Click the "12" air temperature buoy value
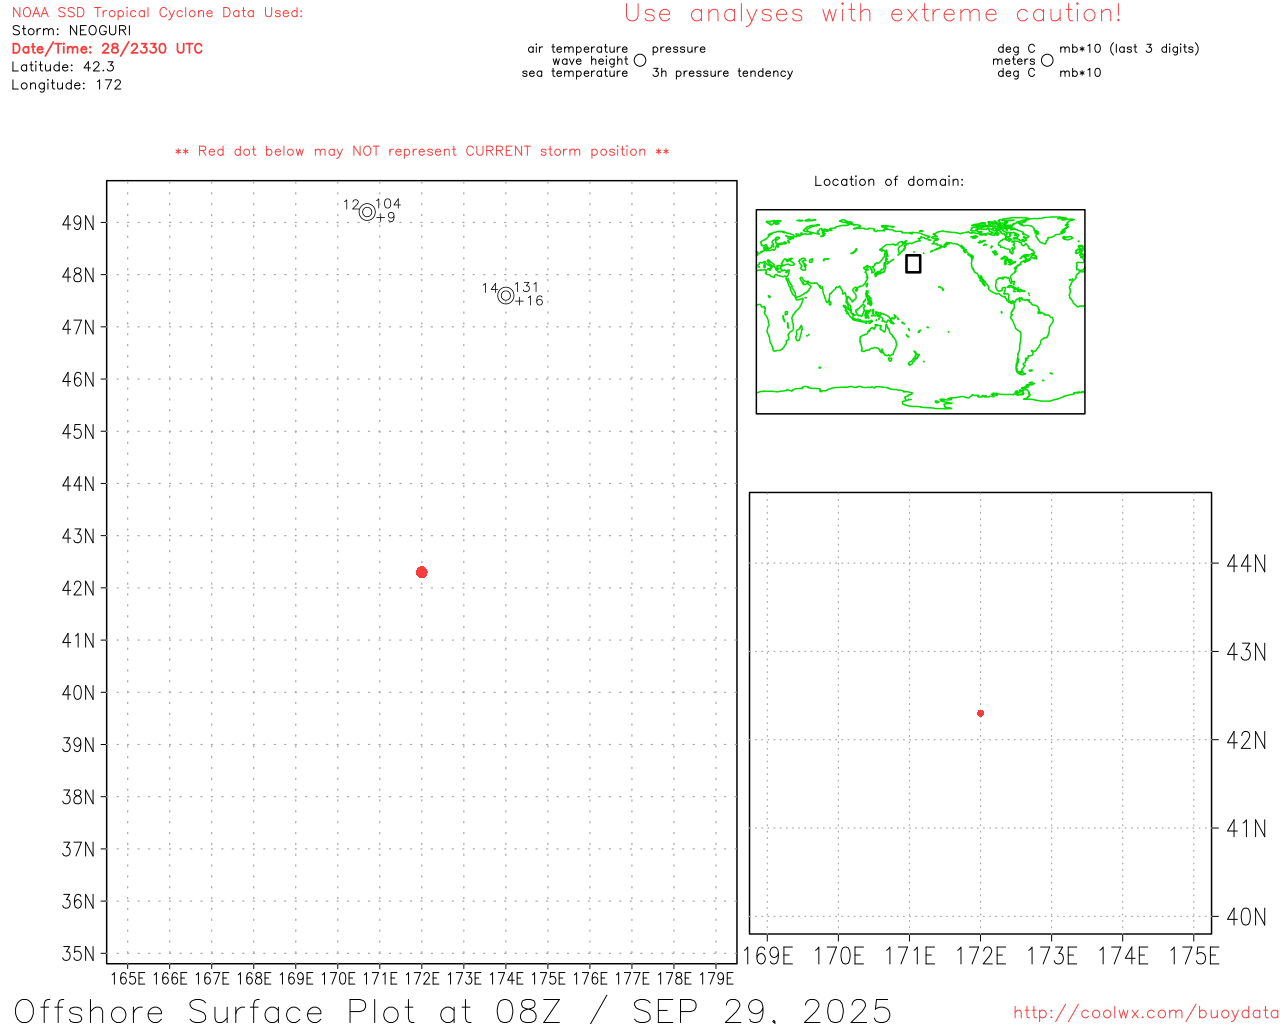 [351, 205]
